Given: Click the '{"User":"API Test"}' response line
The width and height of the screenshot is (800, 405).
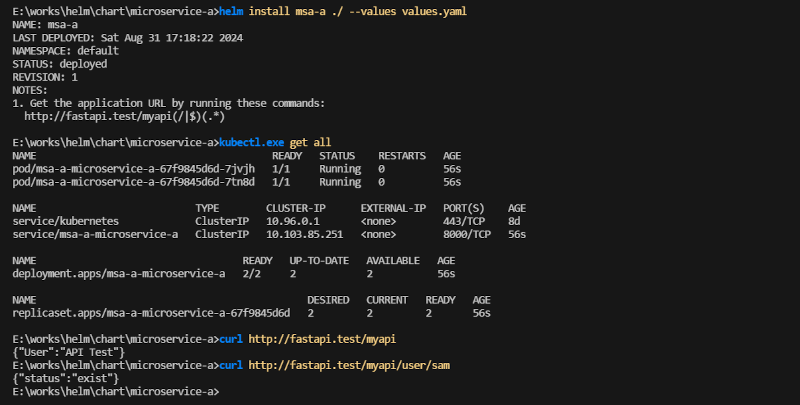Looking at the screenshot, I should pos(68,352).
